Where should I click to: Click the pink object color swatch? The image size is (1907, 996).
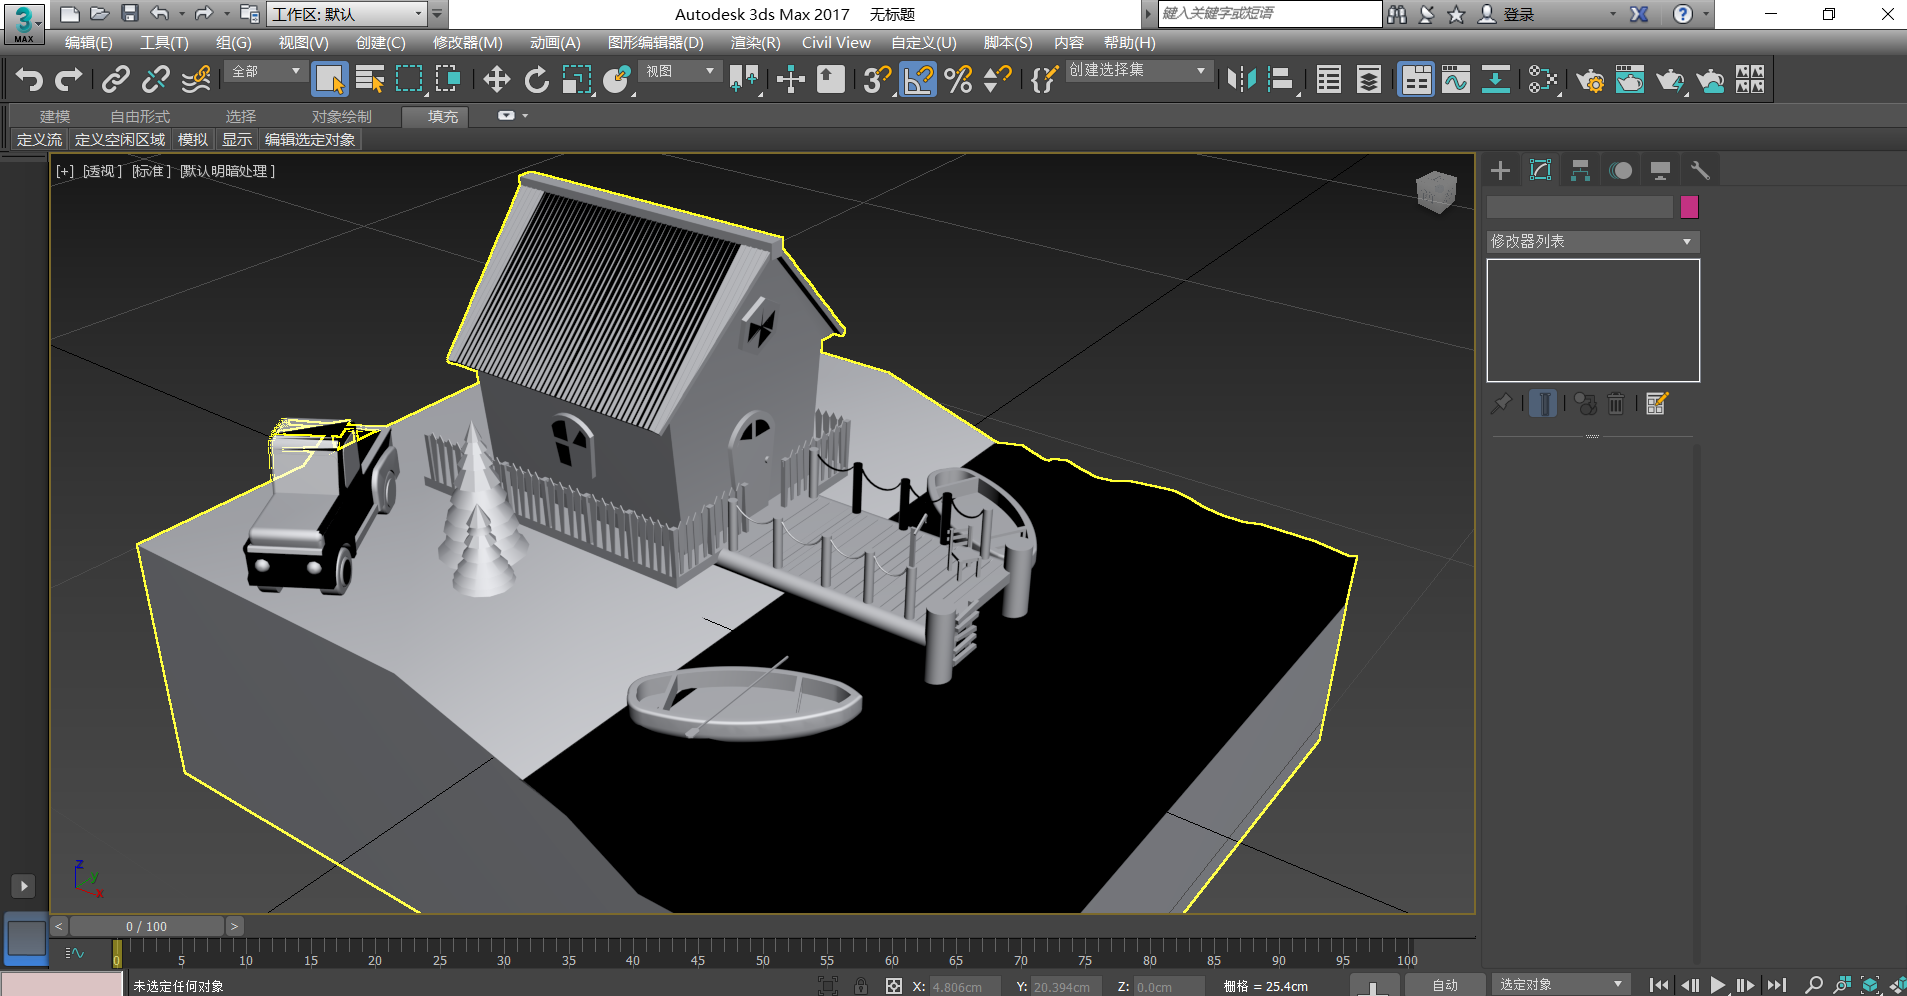pos(1689,206)
